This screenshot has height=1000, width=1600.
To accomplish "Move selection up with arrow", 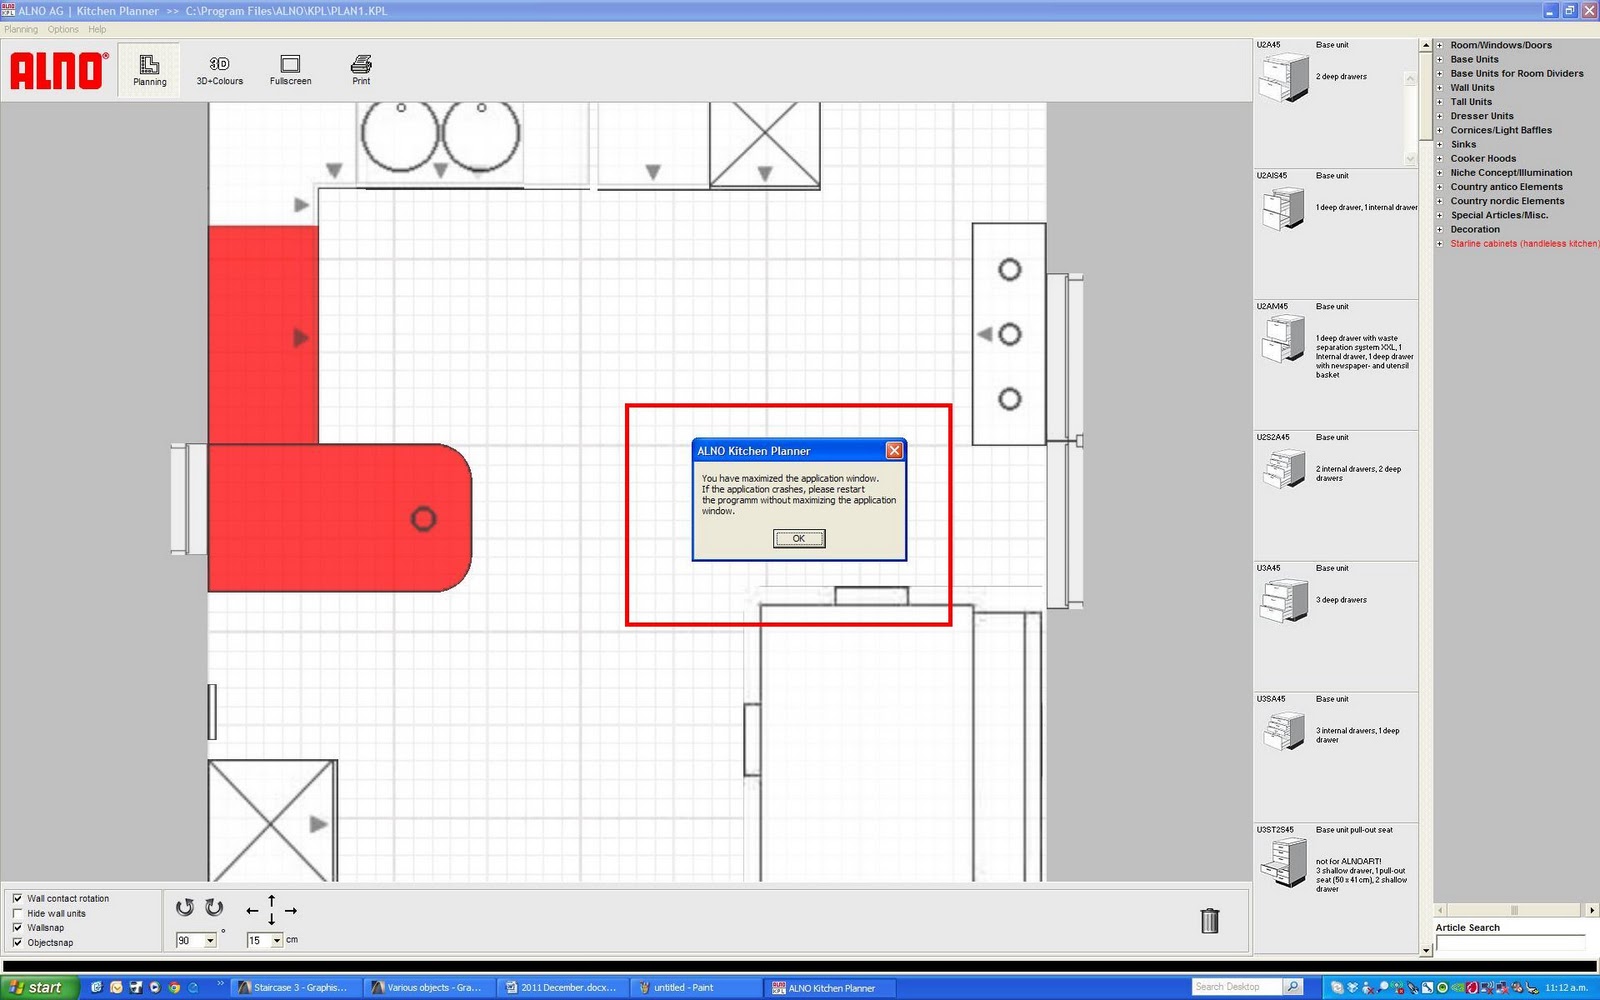I will (x=271, y=901).
